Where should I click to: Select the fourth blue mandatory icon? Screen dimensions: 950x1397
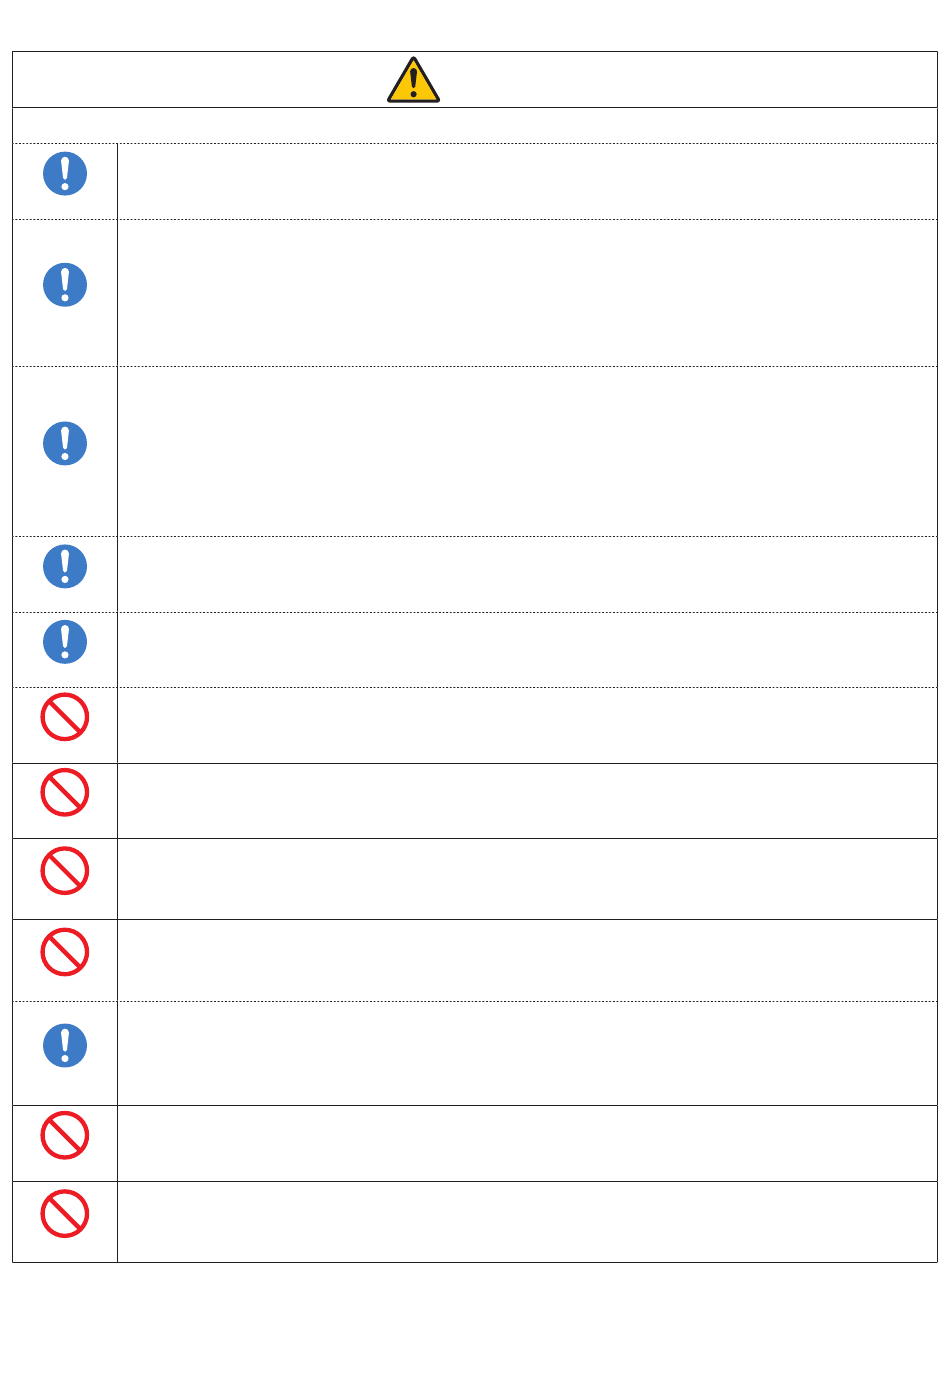point(65,566)
